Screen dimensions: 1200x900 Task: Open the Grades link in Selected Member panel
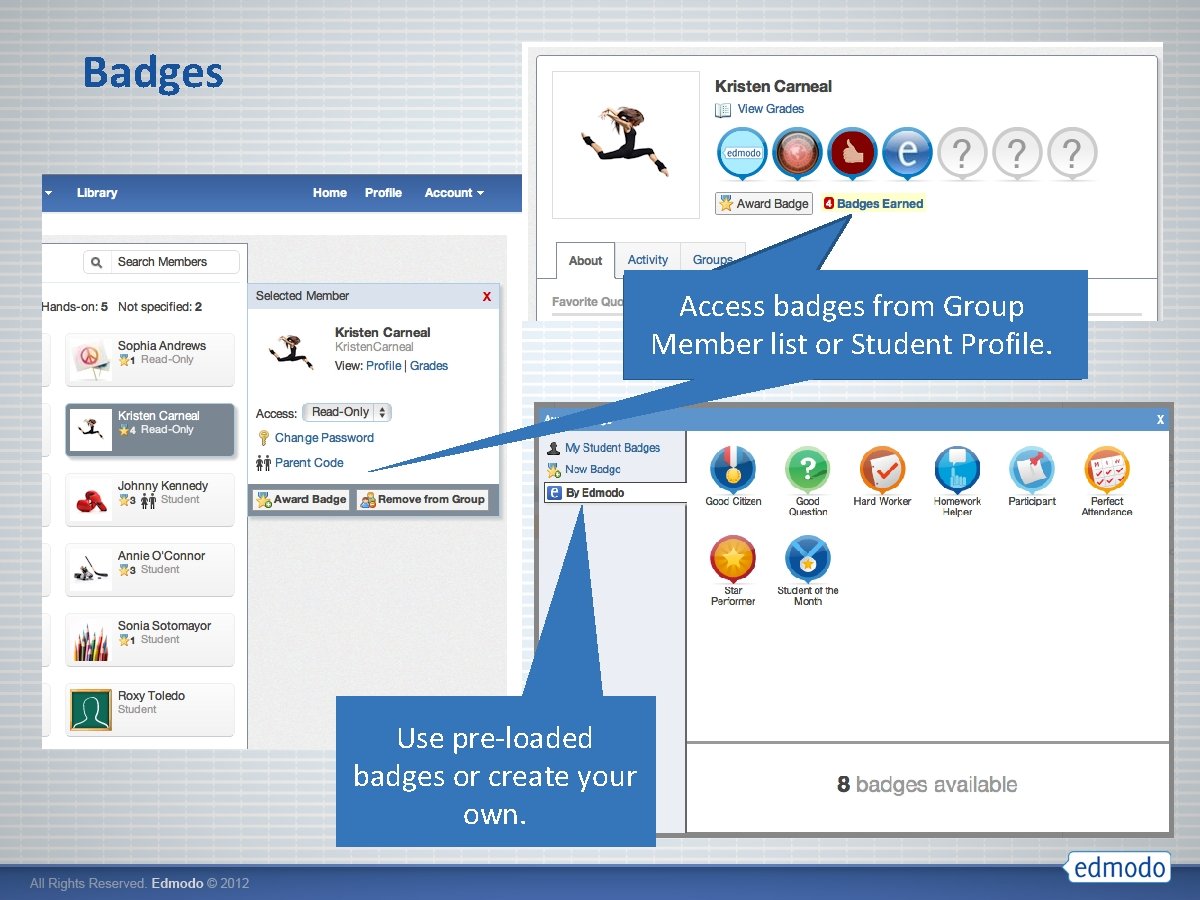point(429,366)
